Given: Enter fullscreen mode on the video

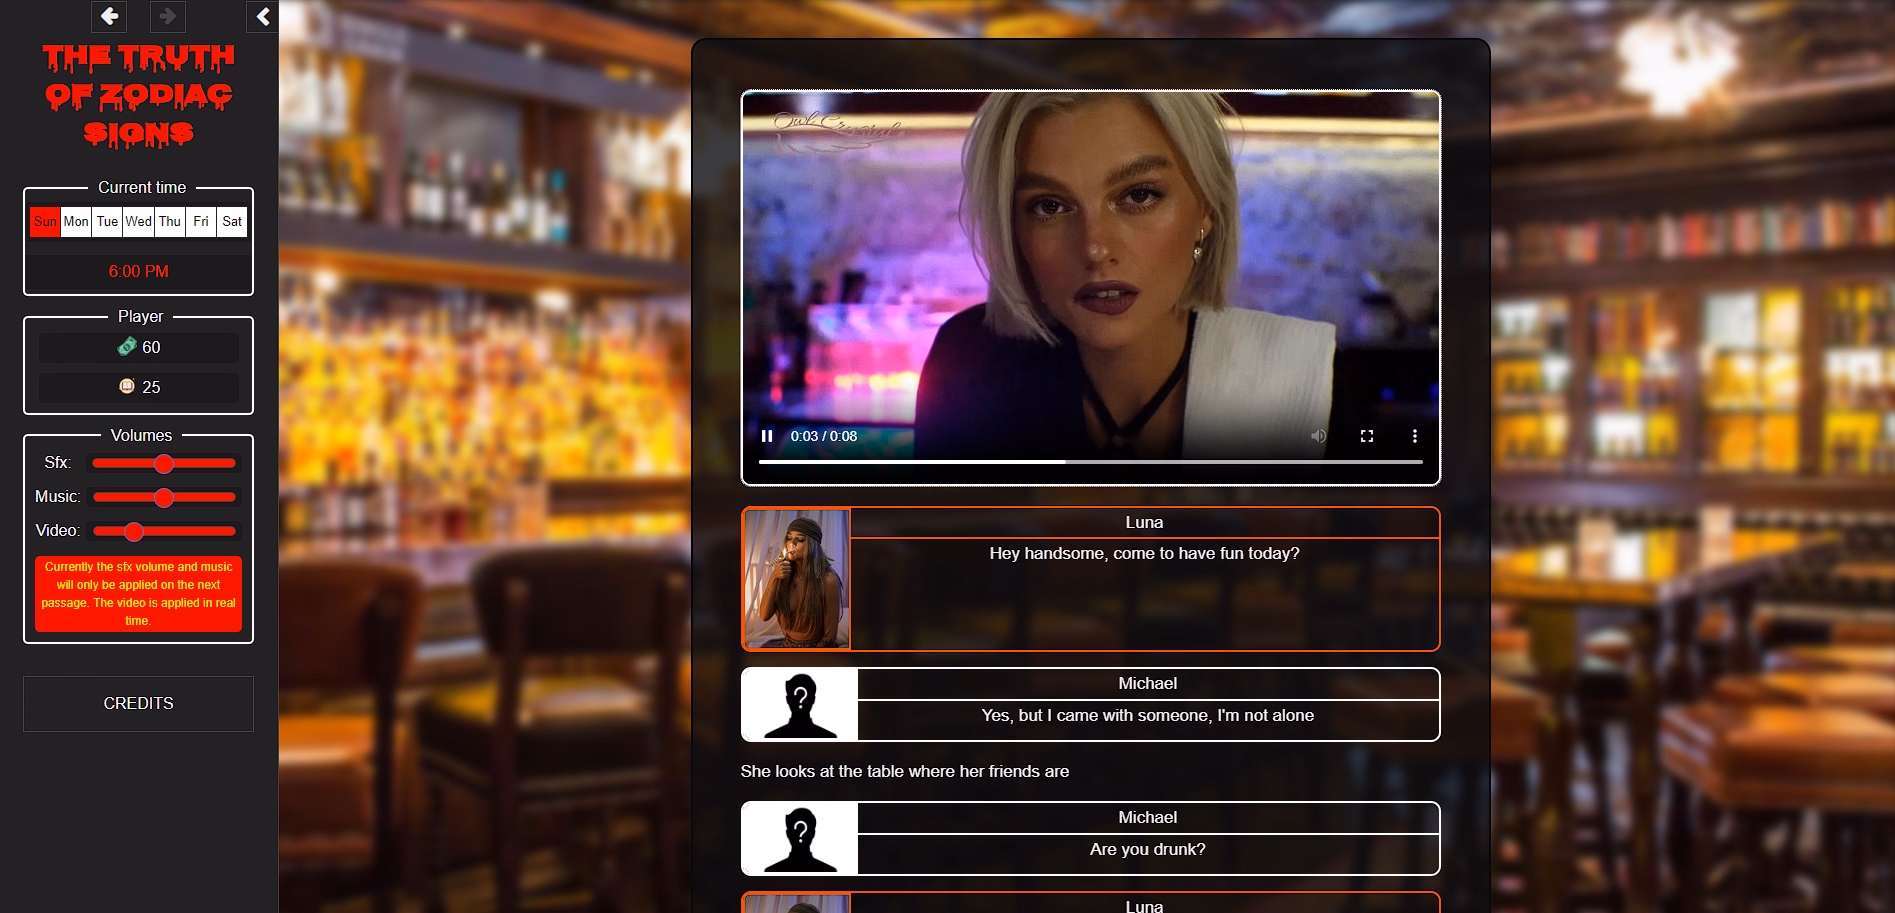Looking at the screenshot, I should point(1367,436).
